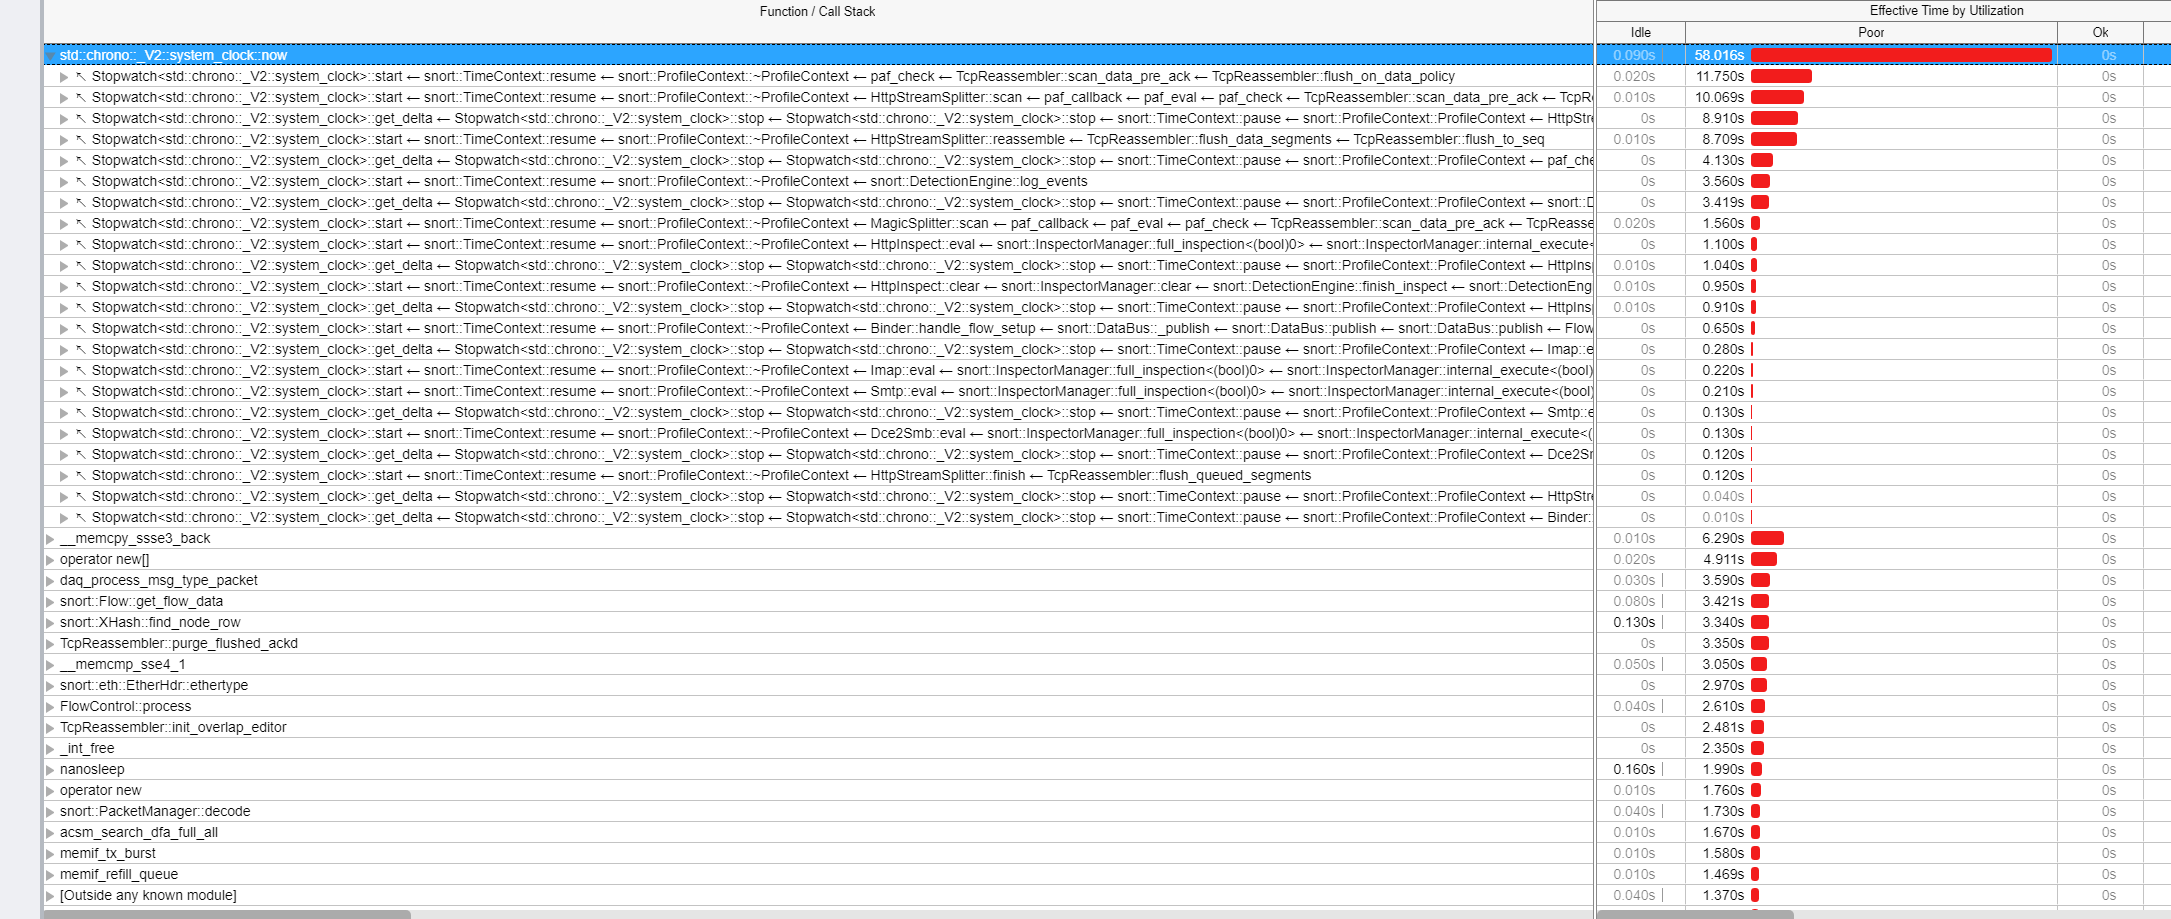The width and height of the screenshot is (2171, 919).
Task: Sort by the Poor column header
Action: 1870,33
